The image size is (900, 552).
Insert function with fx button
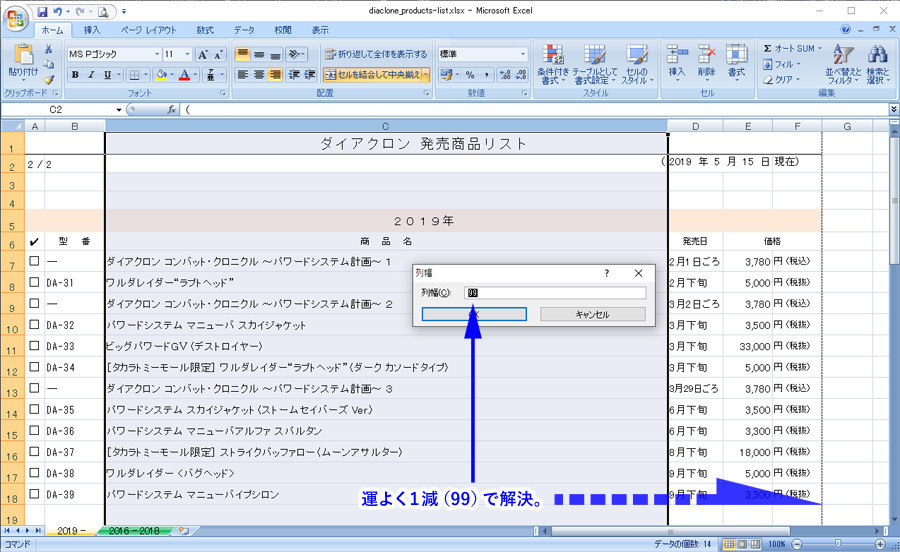pyautogui.click(x=172, y=110)
